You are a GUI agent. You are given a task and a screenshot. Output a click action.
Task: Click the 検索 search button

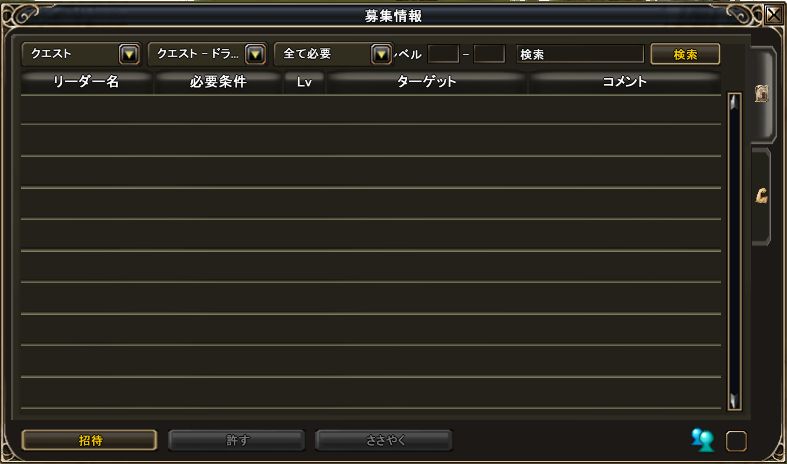(685, 54)
